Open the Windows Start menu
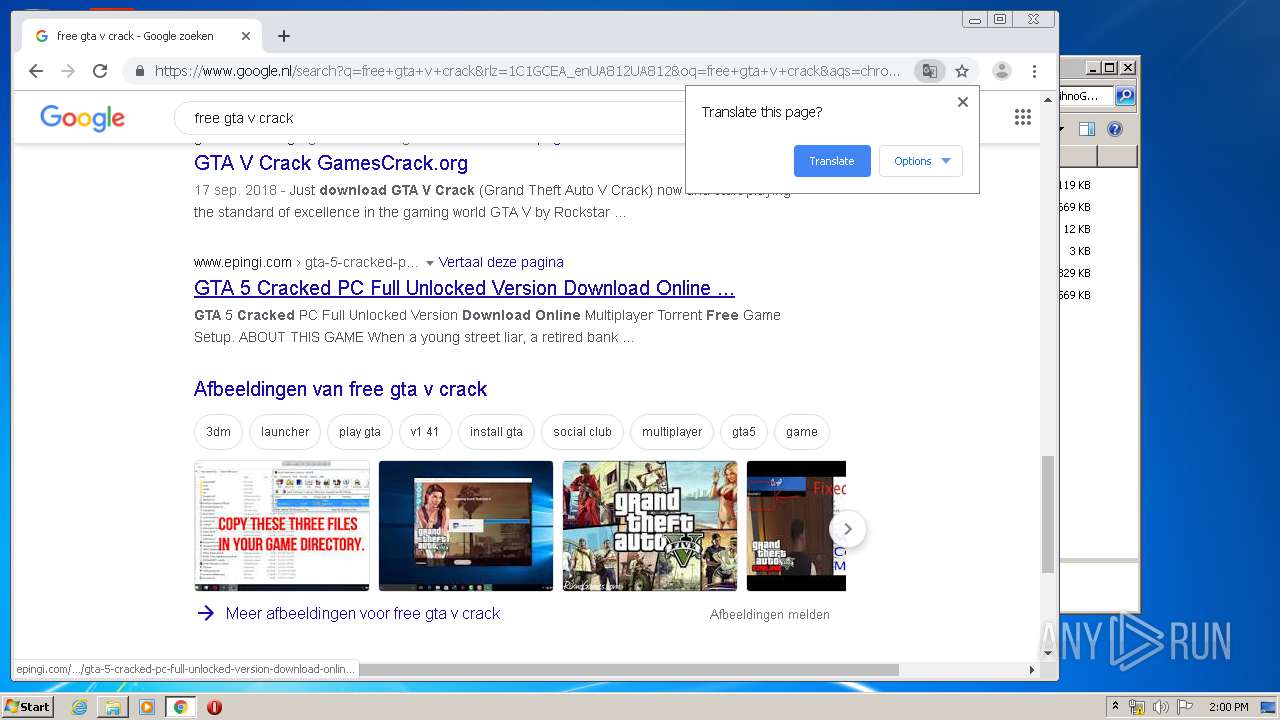This screenshot has height=720, width=1280. [x=27, y=707]
